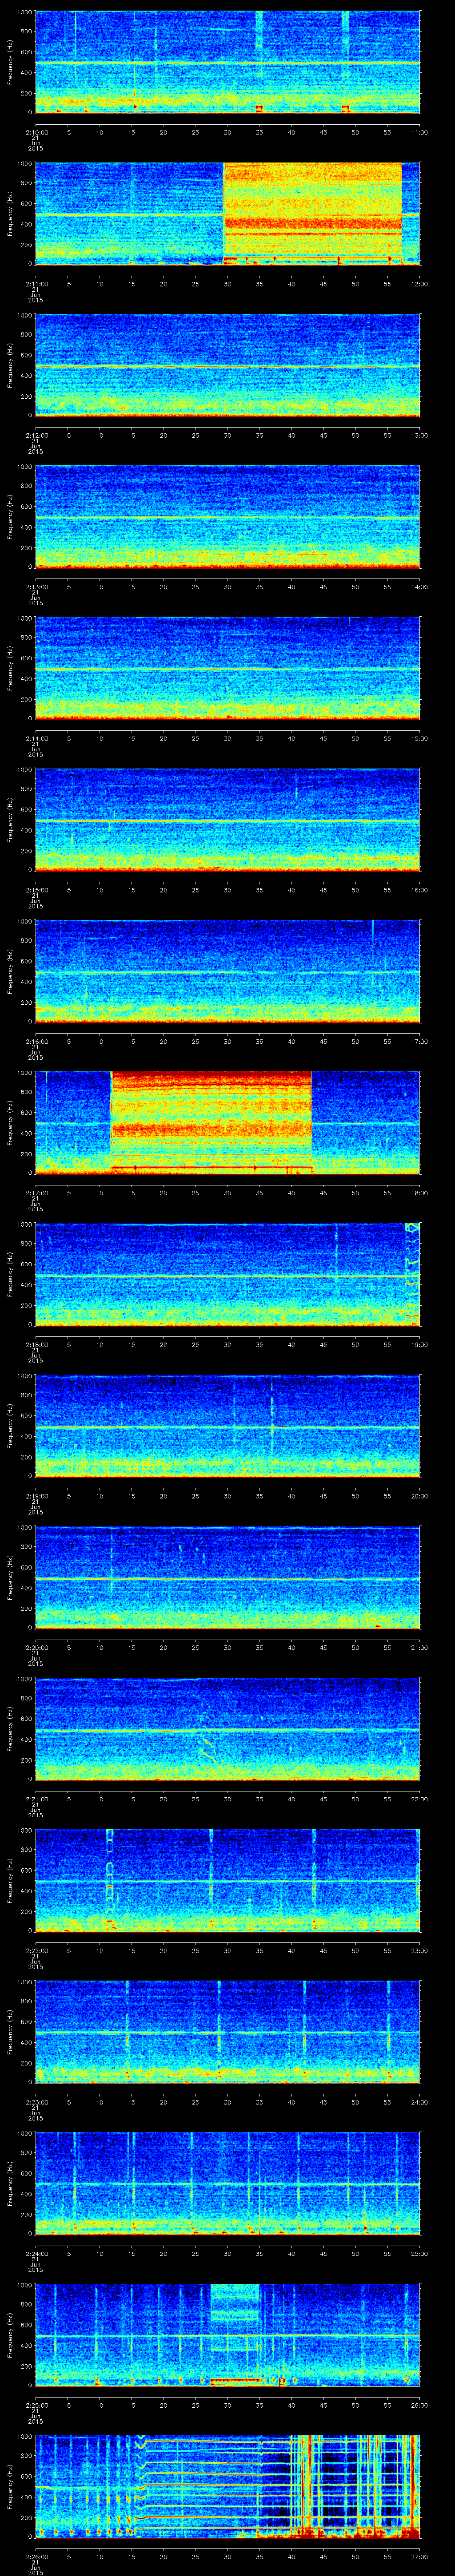
Task: Select the "2:19:00" start time label
Action: point(36,1495)
